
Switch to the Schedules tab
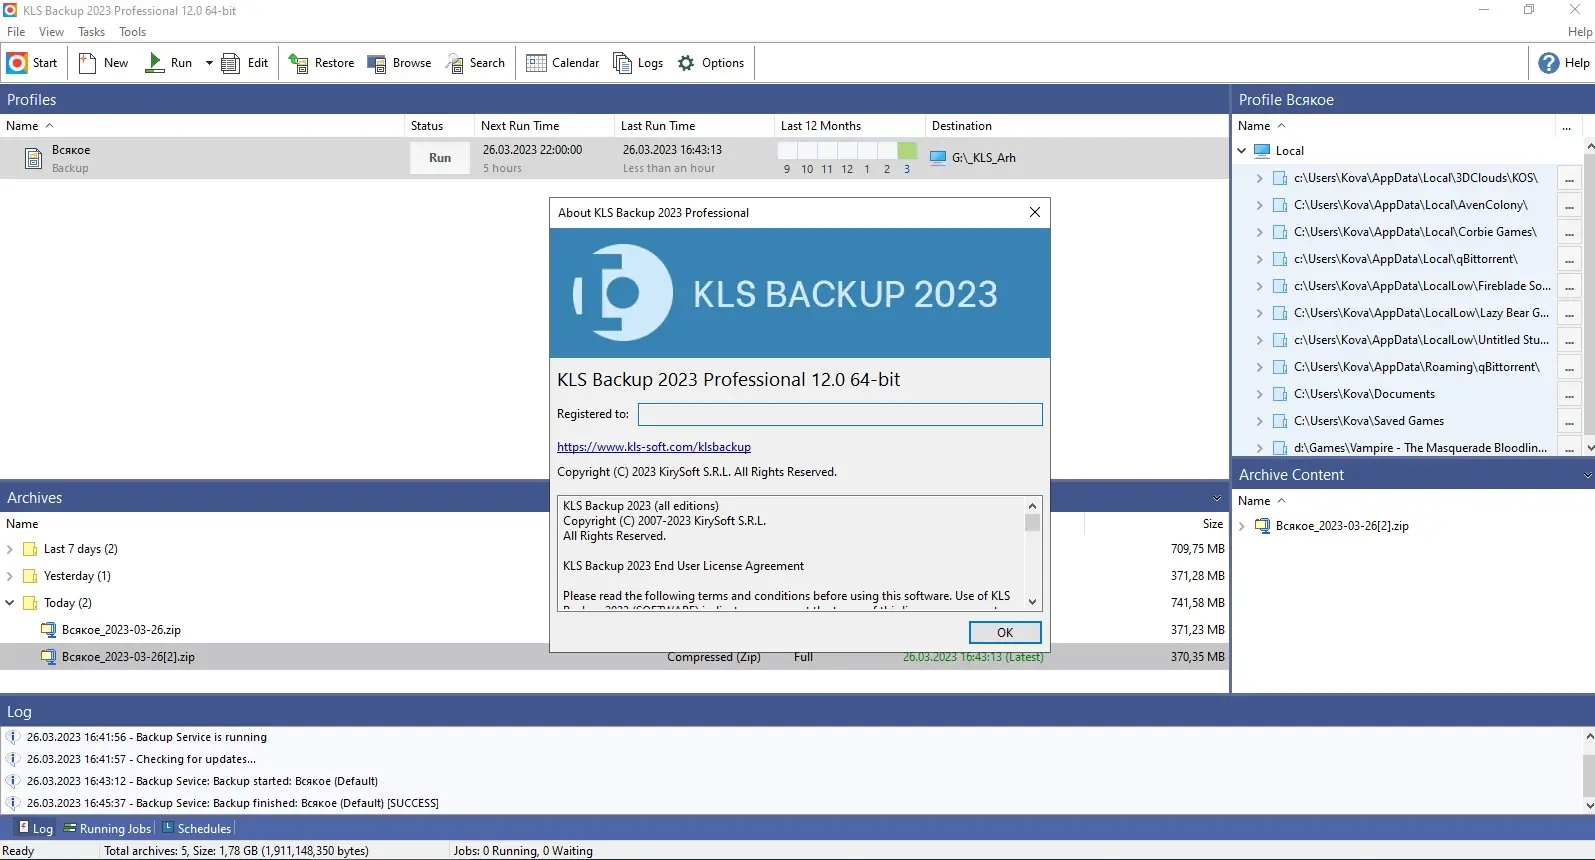pos(197,828)
